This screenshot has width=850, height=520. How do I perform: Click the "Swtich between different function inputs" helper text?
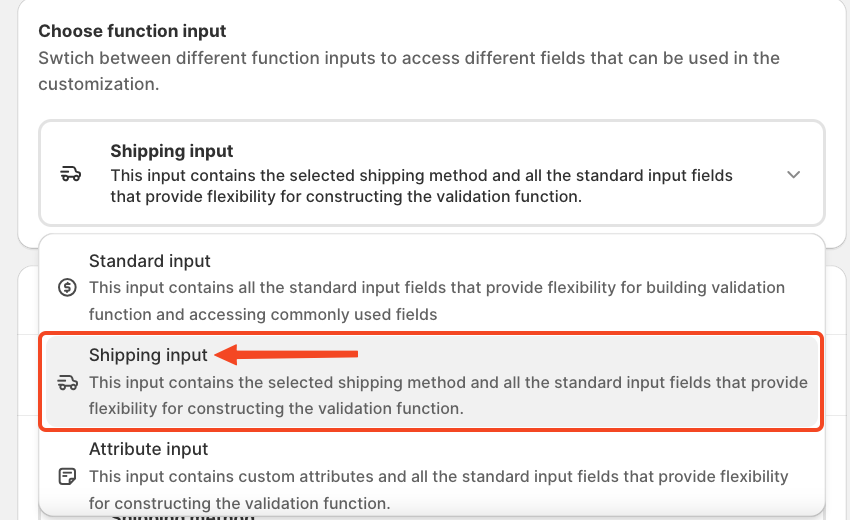click(x=408, y=71)
